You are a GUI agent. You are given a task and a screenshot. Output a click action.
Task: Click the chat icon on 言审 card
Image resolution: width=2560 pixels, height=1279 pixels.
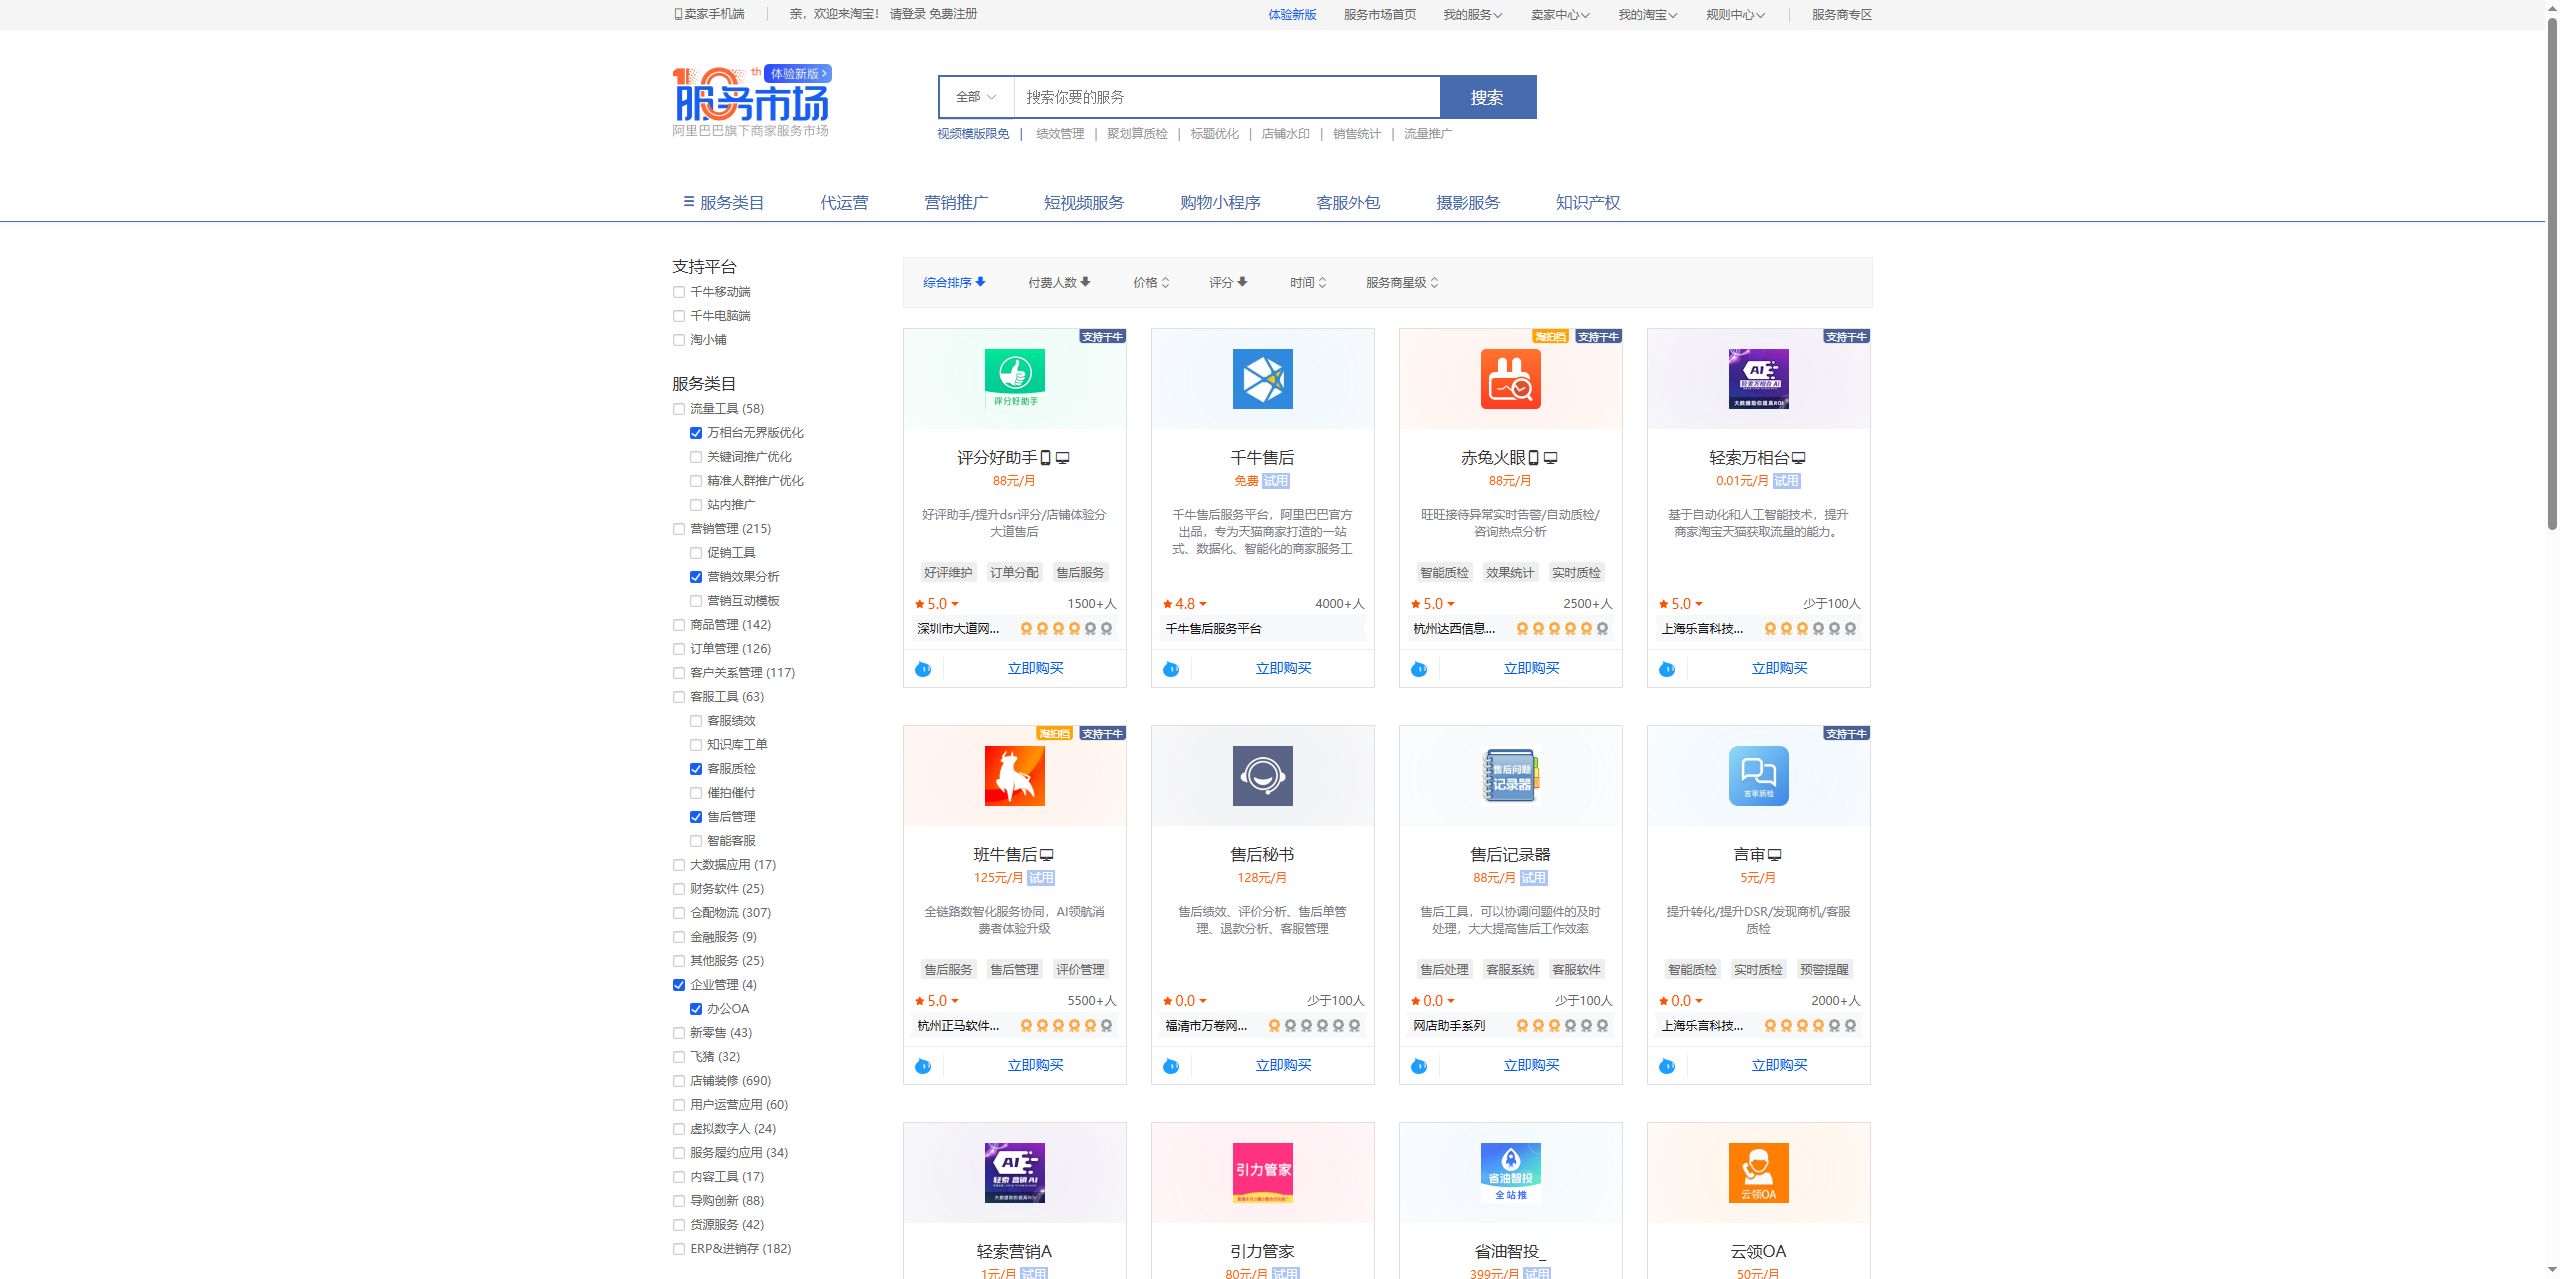click(1667, 1066)
